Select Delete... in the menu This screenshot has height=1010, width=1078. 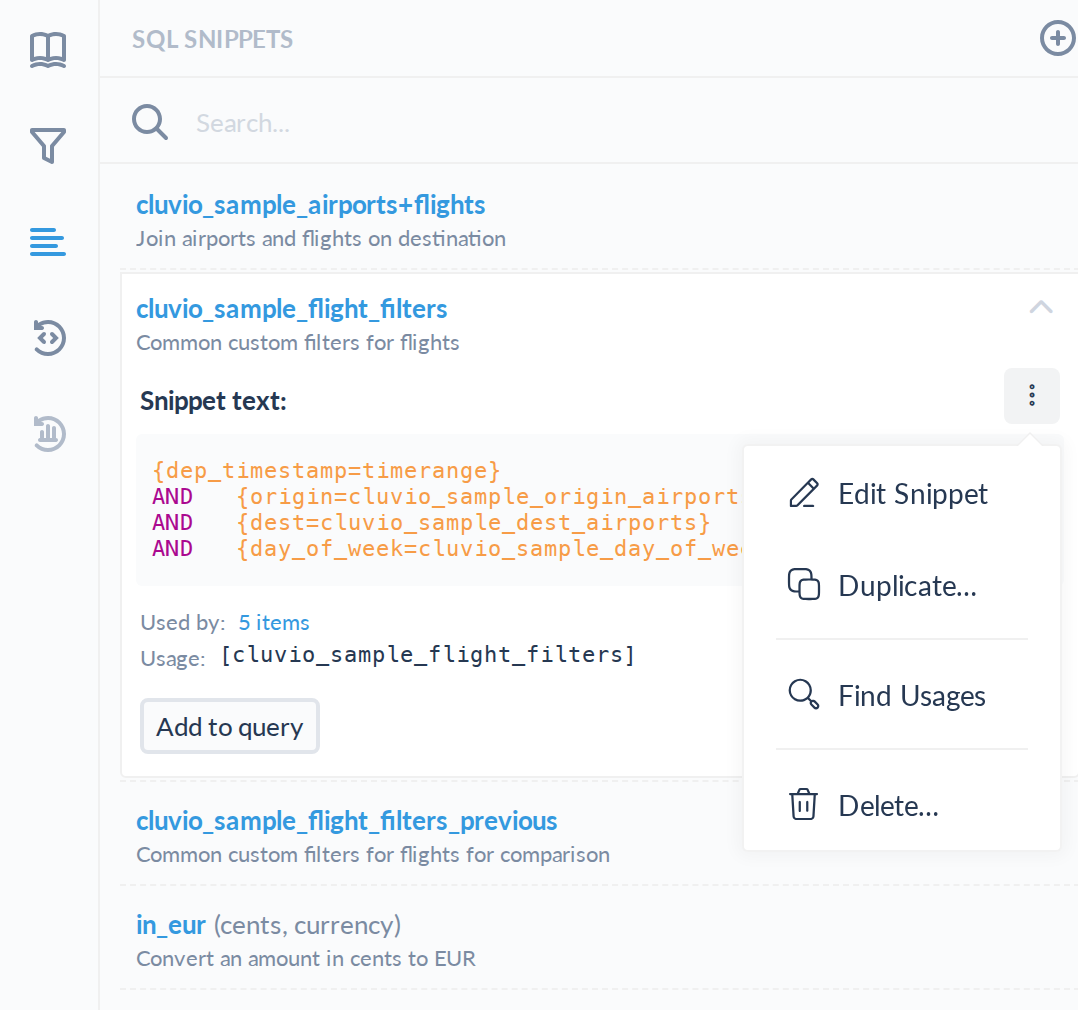pos(902,805)
